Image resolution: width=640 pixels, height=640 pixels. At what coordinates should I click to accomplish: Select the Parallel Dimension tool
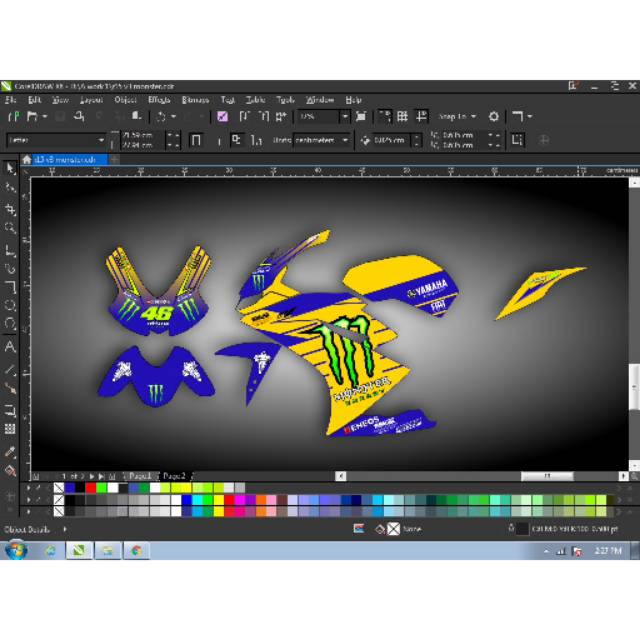pyautogui.click(x=10, y=370)
